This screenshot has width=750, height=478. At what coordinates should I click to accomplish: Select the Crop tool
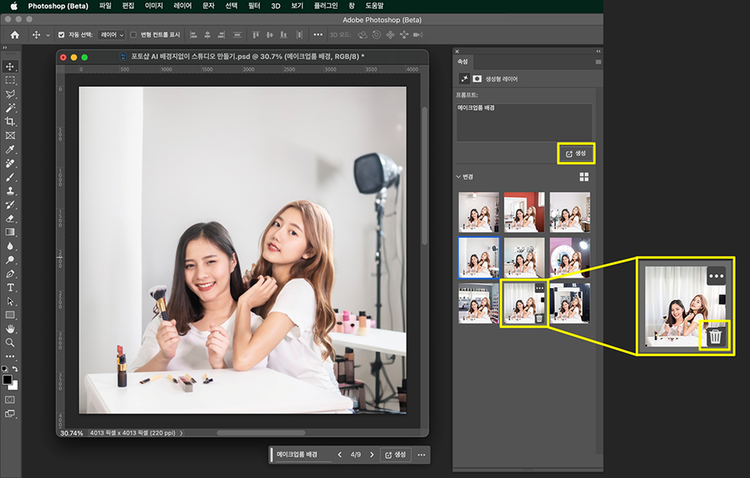[x=10, y=121]
